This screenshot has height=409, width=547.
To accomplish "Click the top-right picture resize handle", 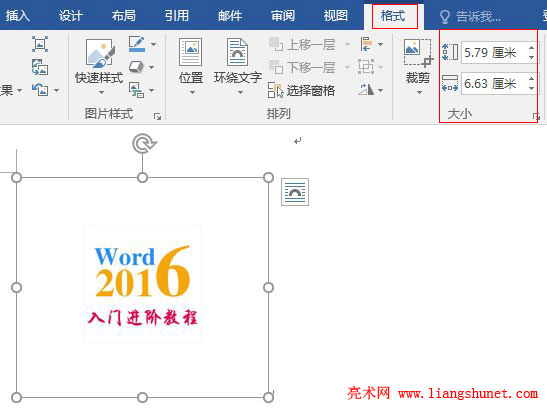I will [268, 178].
